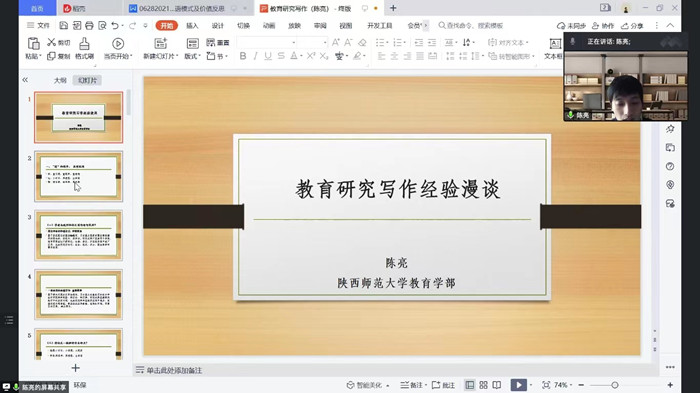This screenshot has width=700, height=393.
Task: Move the zoom slider handle
Action: click(615, 385)
